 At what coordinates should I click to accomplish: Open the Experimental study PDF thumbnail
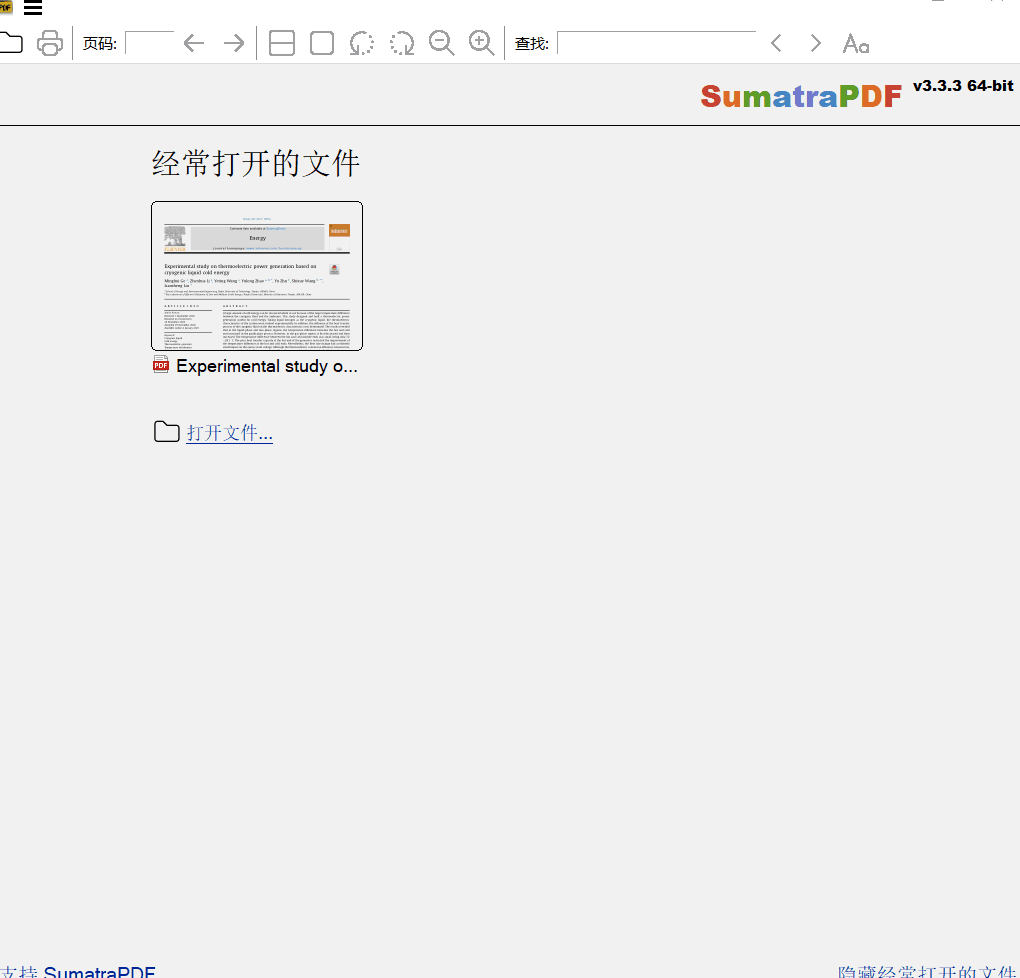tap(256, 276)
